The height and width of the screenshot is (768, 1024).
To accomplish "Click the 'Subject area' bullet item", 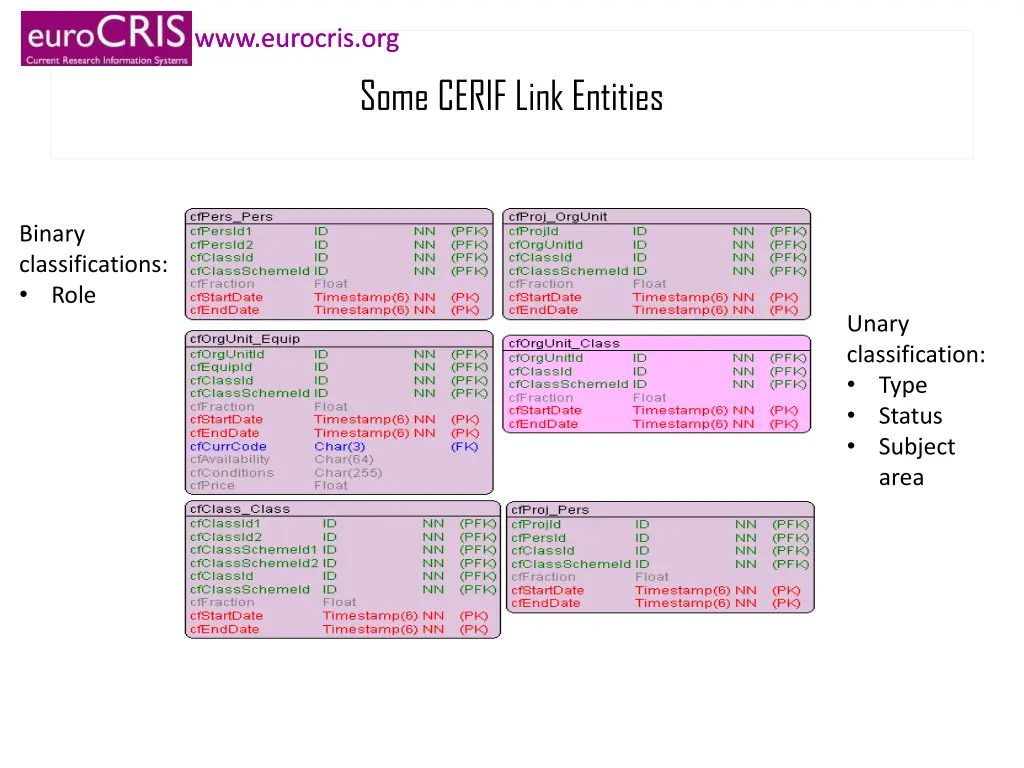I will 916,462.
